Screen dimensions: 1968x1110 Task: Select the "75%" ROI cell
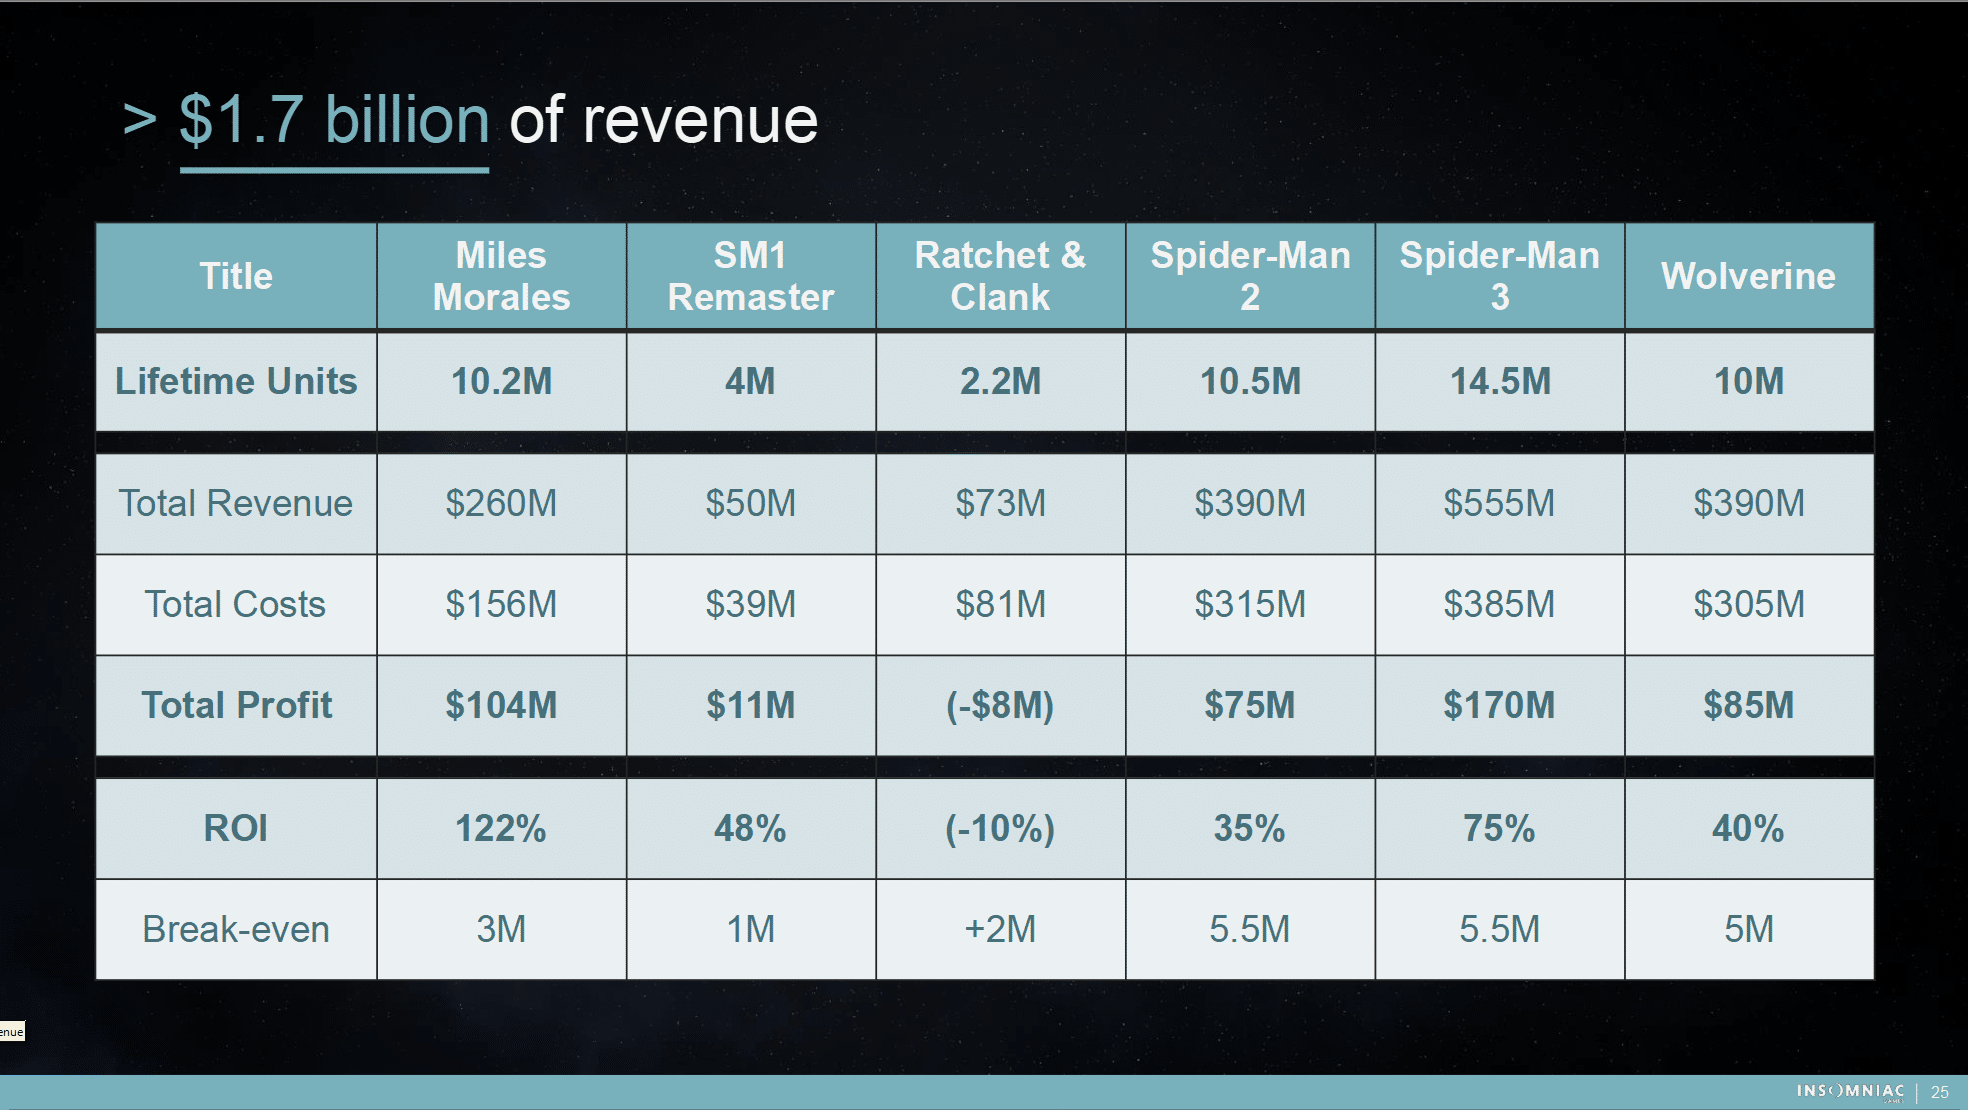(1500, 828)
